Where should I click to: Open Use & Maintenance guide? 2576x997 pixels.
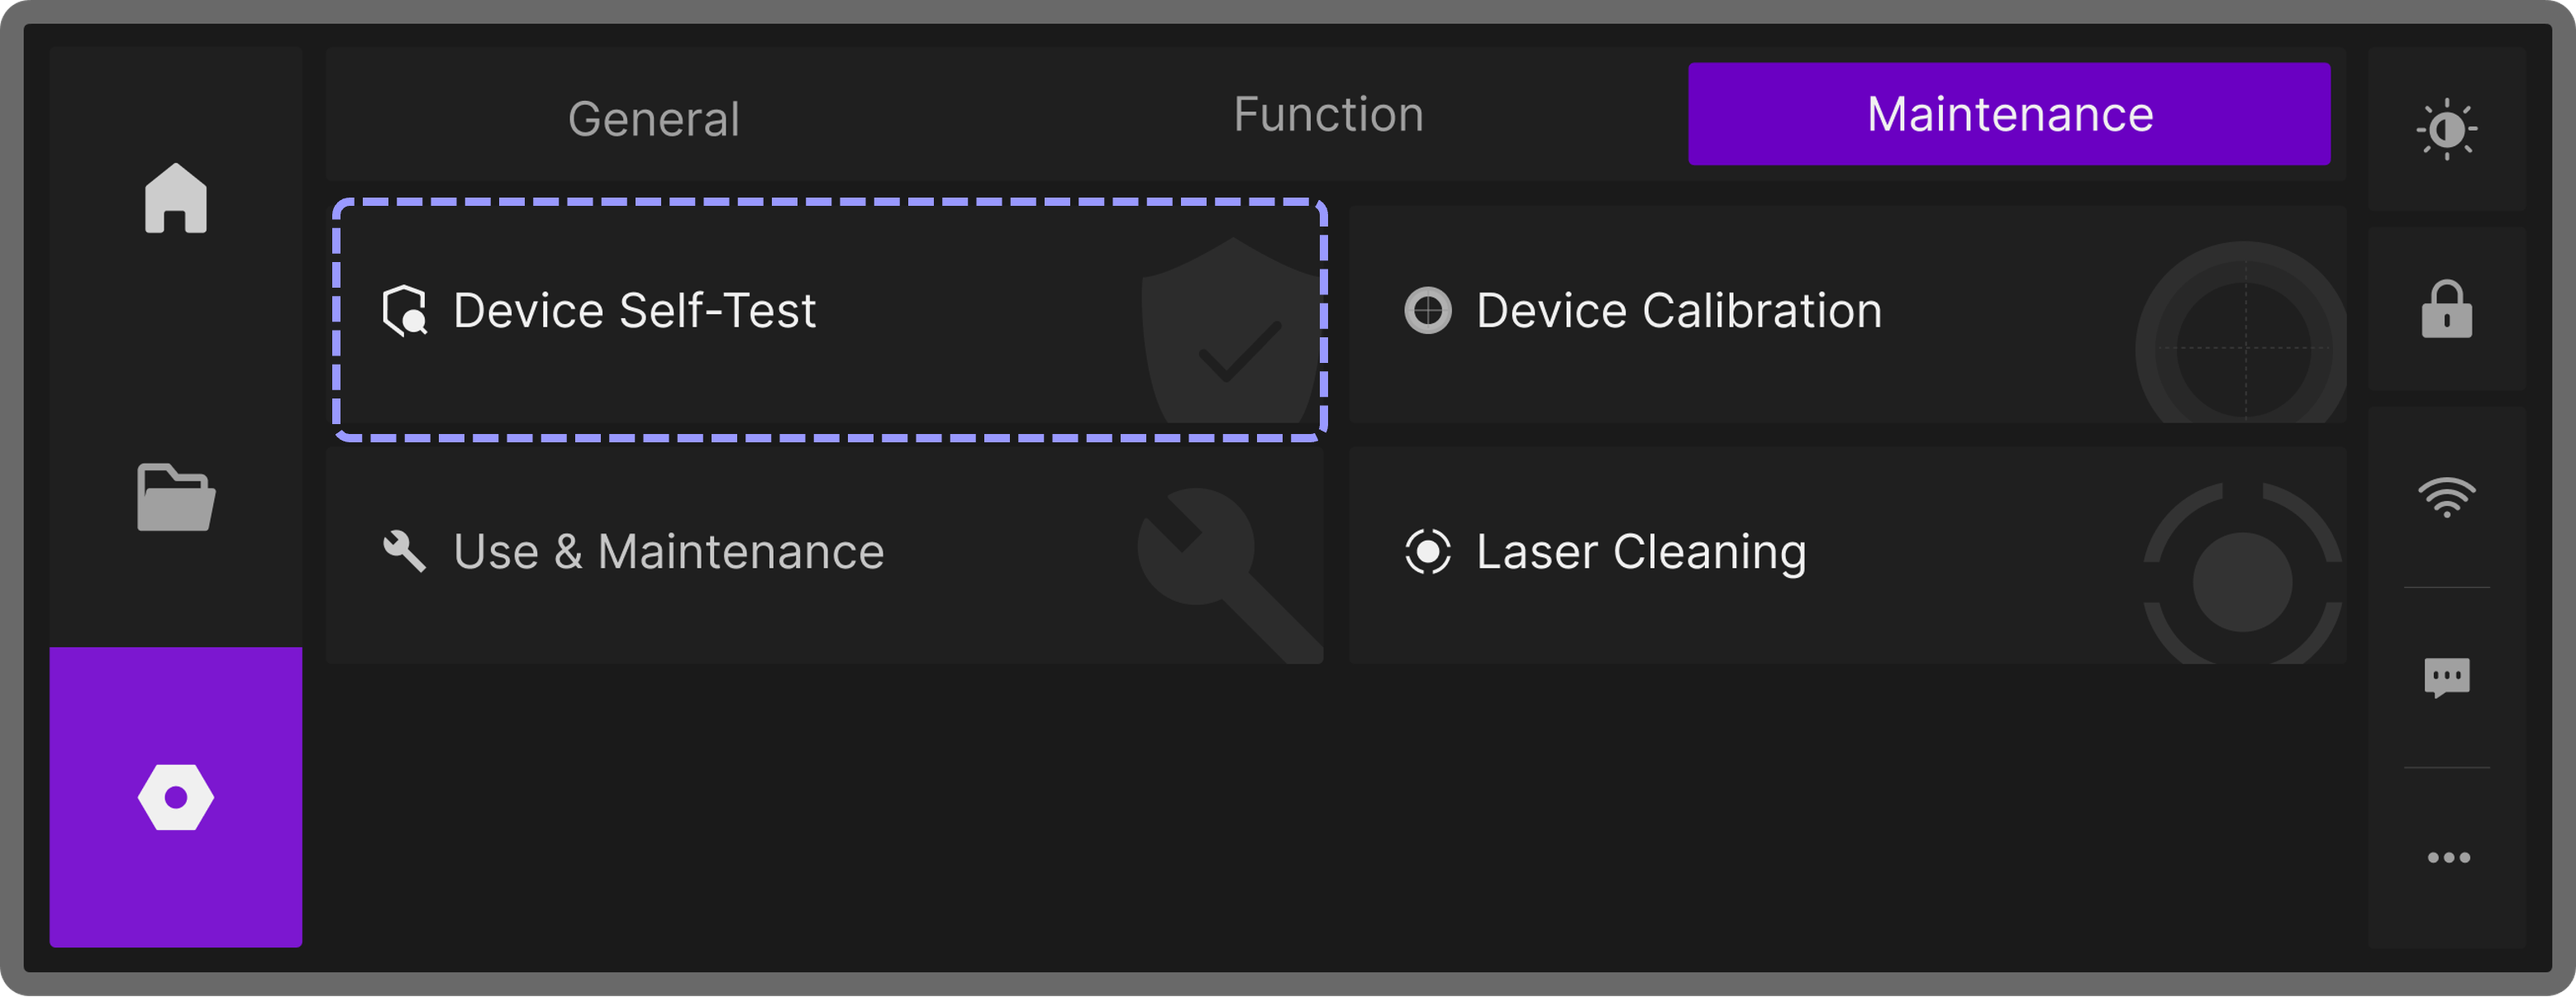pyautogui.click(x=668, y=551)
